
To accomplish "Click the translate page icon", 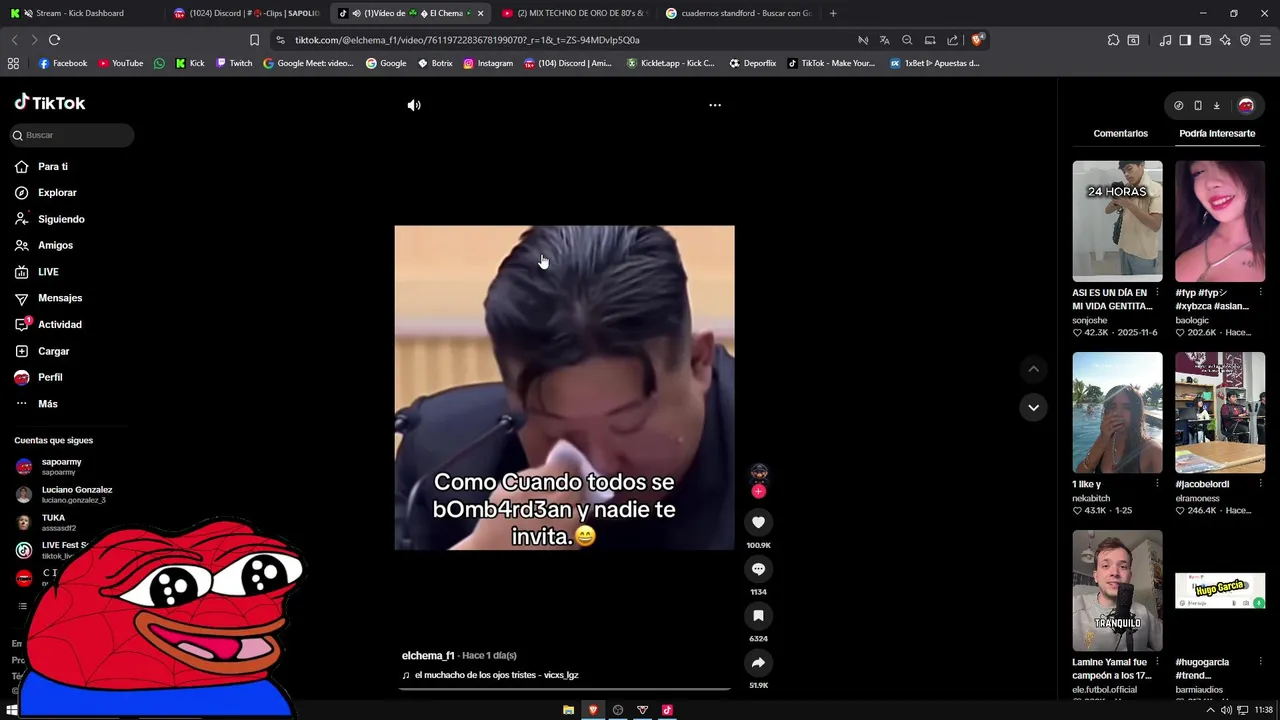I will (884, 40).
